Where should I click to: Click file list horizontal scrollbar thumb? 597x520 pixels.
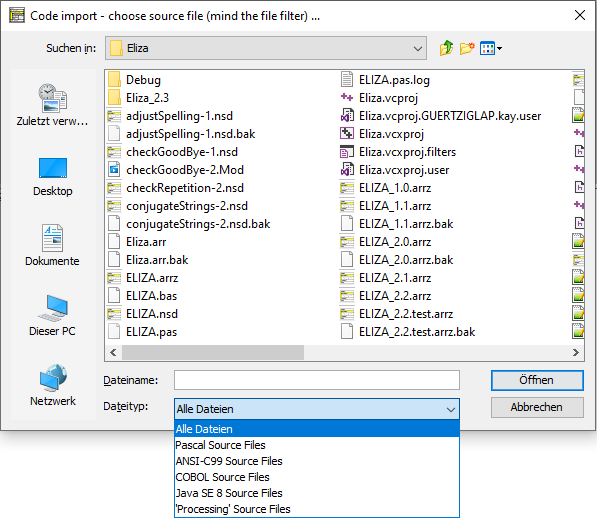(213, 353)
